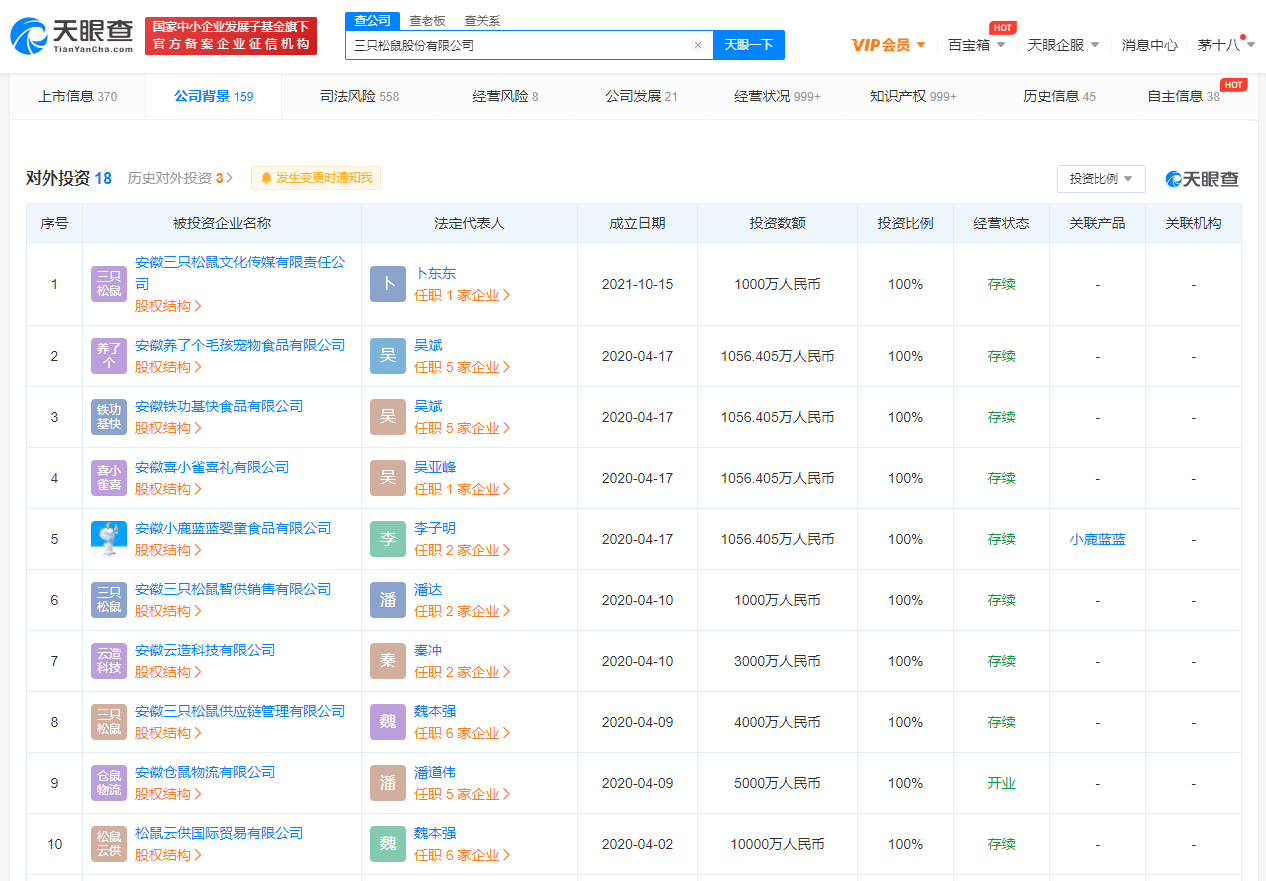Click 魏本强's avatar in the 供应链管理 row

coord(388,722)
